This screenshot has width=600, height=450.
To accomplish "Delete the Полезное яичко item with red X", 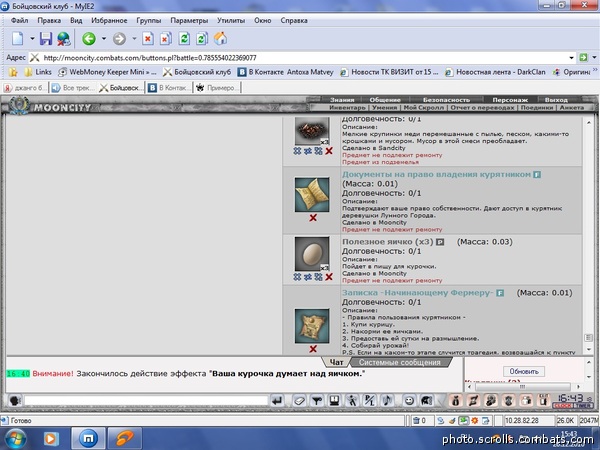I will click(329, 277).
